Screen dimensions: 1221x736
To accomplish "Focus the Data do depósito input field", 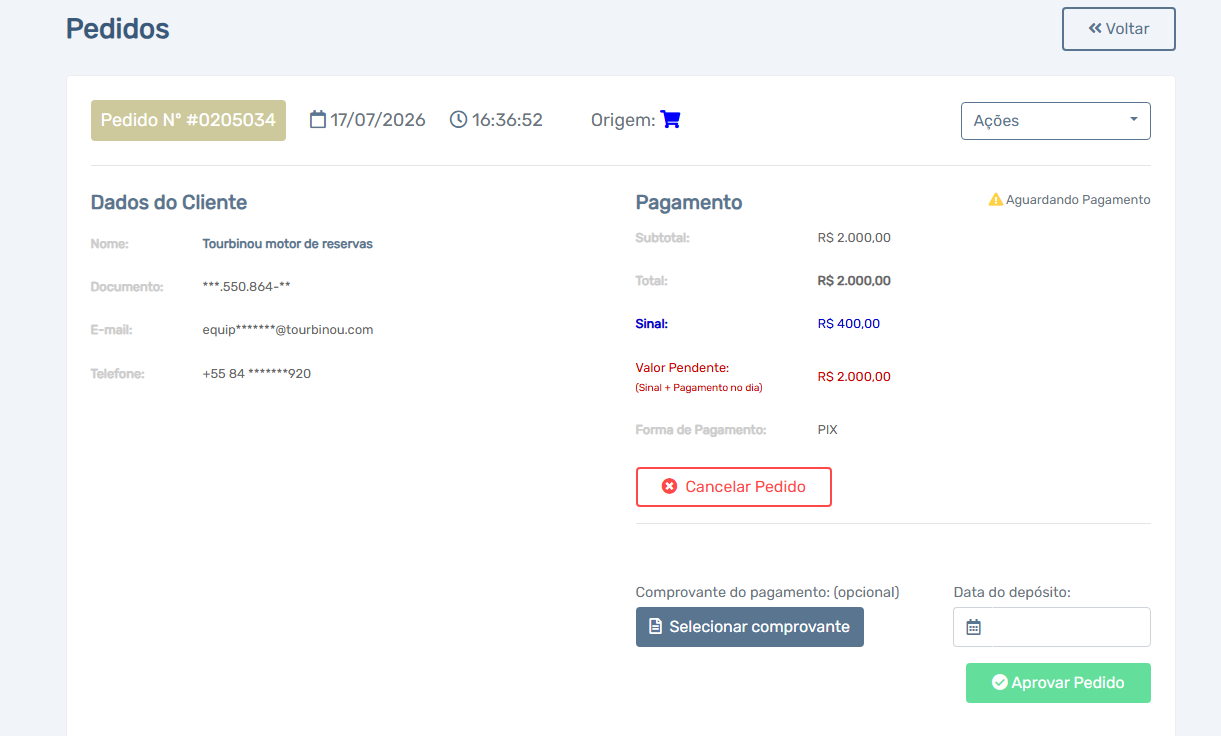I will click(x=1051, y=627).
